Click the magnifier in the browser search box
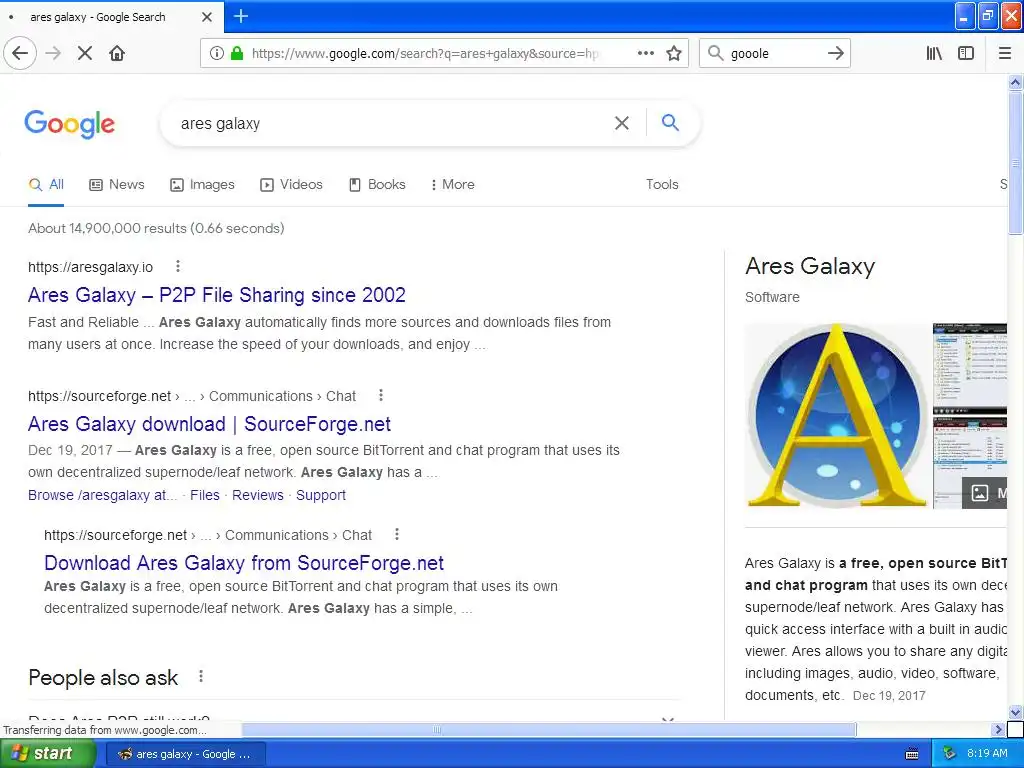Screen dimensions: 1024x768 (x=715, y=53)
